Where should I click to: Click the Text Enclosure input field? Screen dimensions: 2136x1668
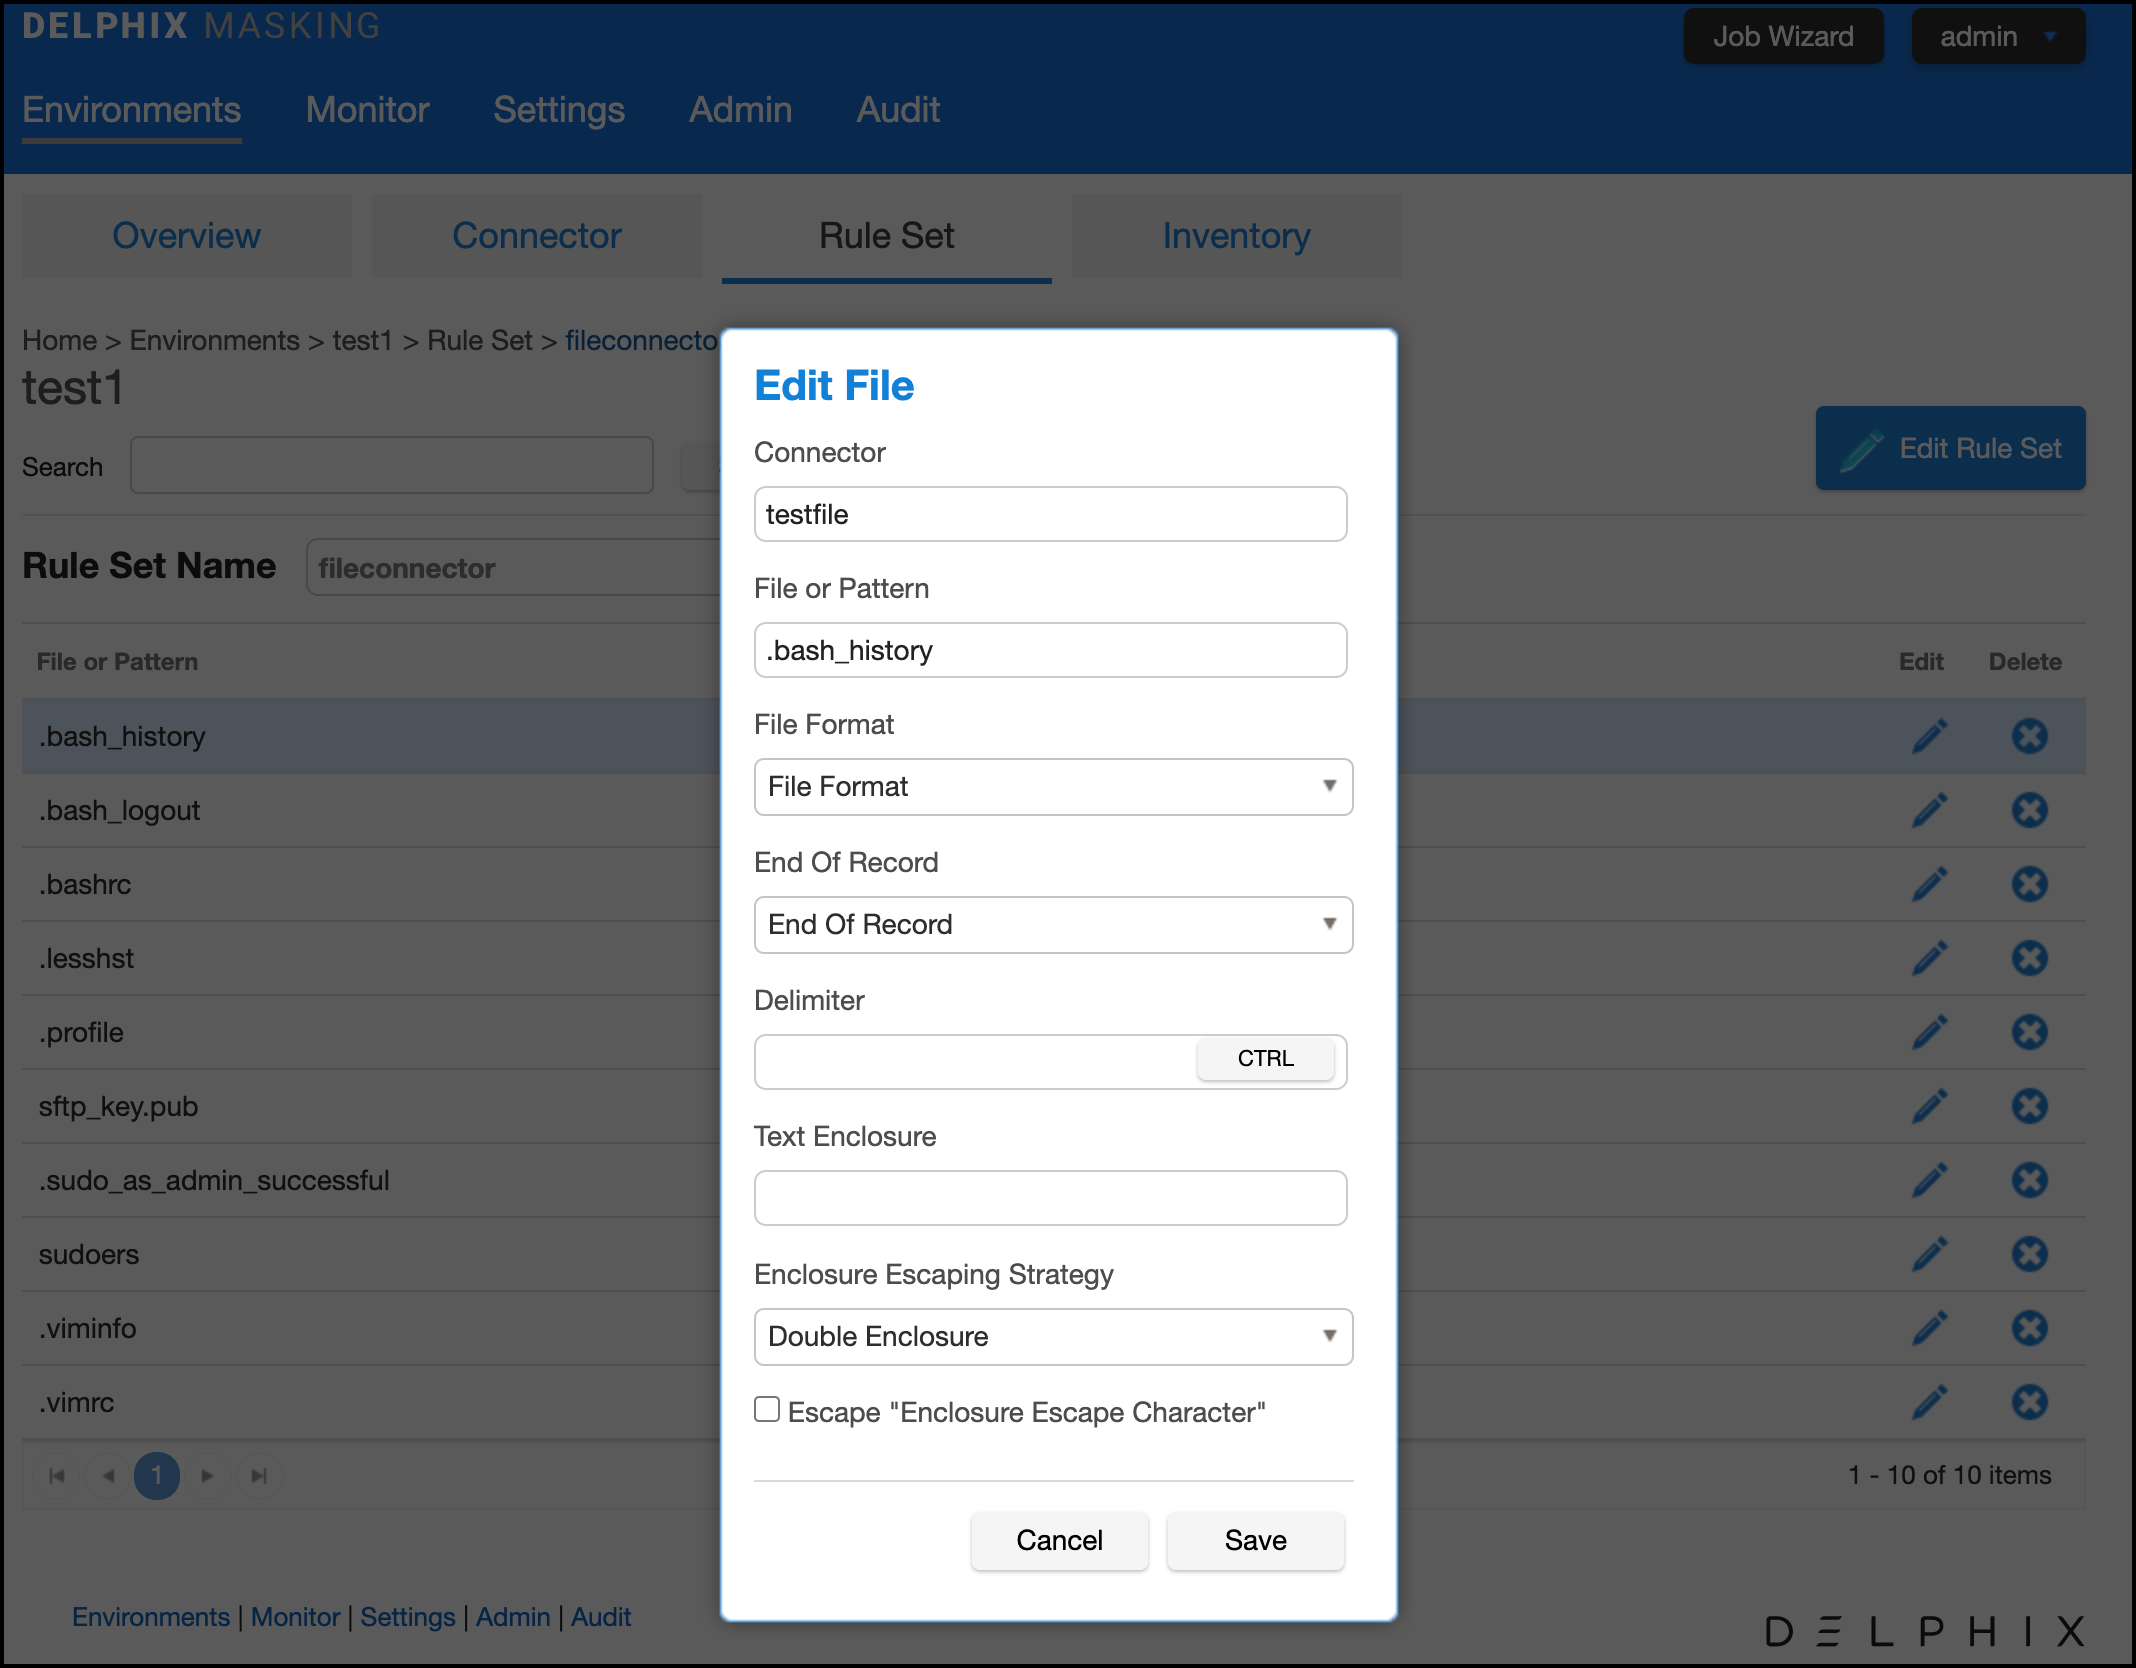pos(1050,1198)
